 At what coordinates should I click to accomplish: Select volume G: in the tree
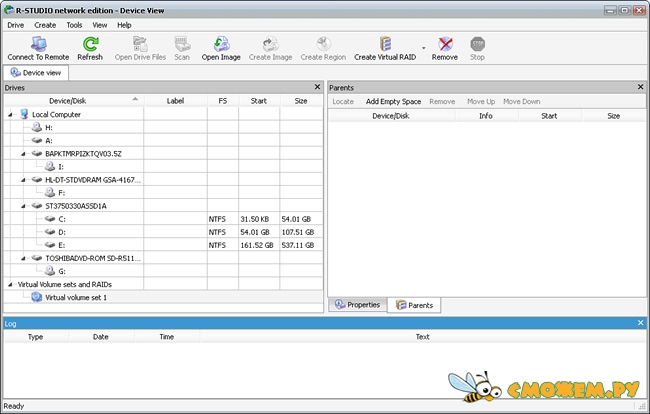(62, 271)
